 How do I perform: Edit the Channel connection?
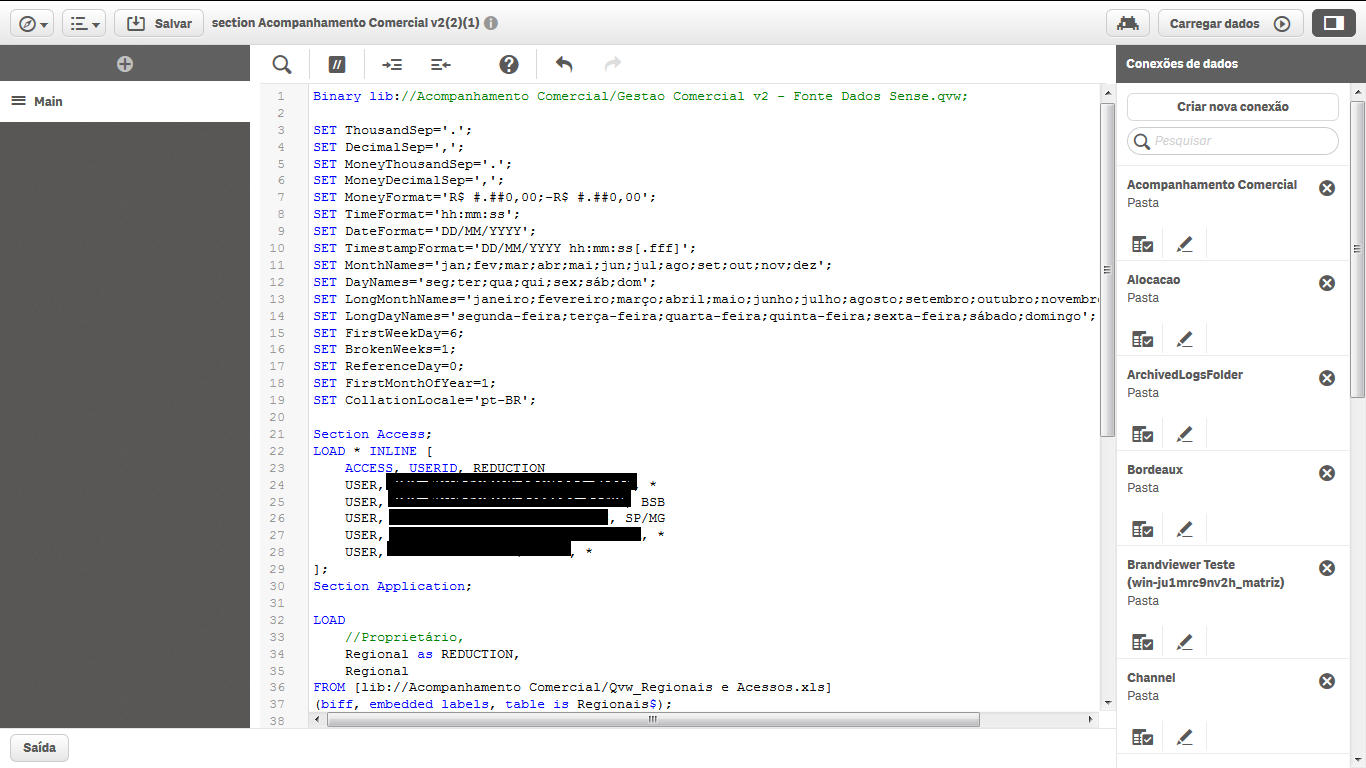click(x=1185, y=736)
